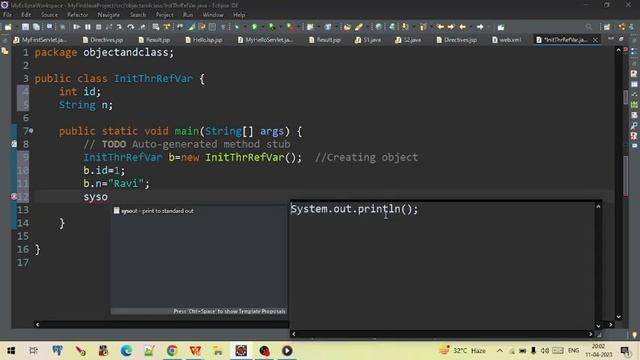Screen dimensions: 640x360
Task: Click the task marker on line 8
Action: coord(14,144)
